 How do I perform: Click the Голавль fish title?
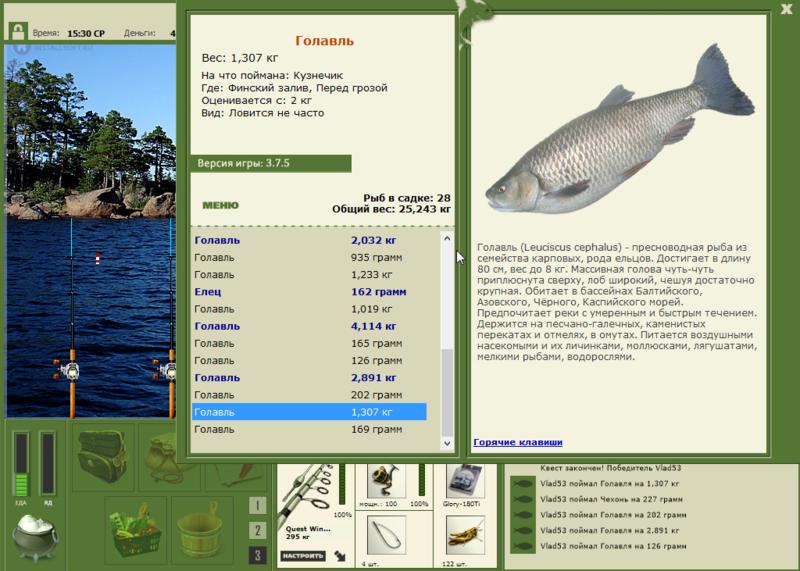[x=324, y=41]
